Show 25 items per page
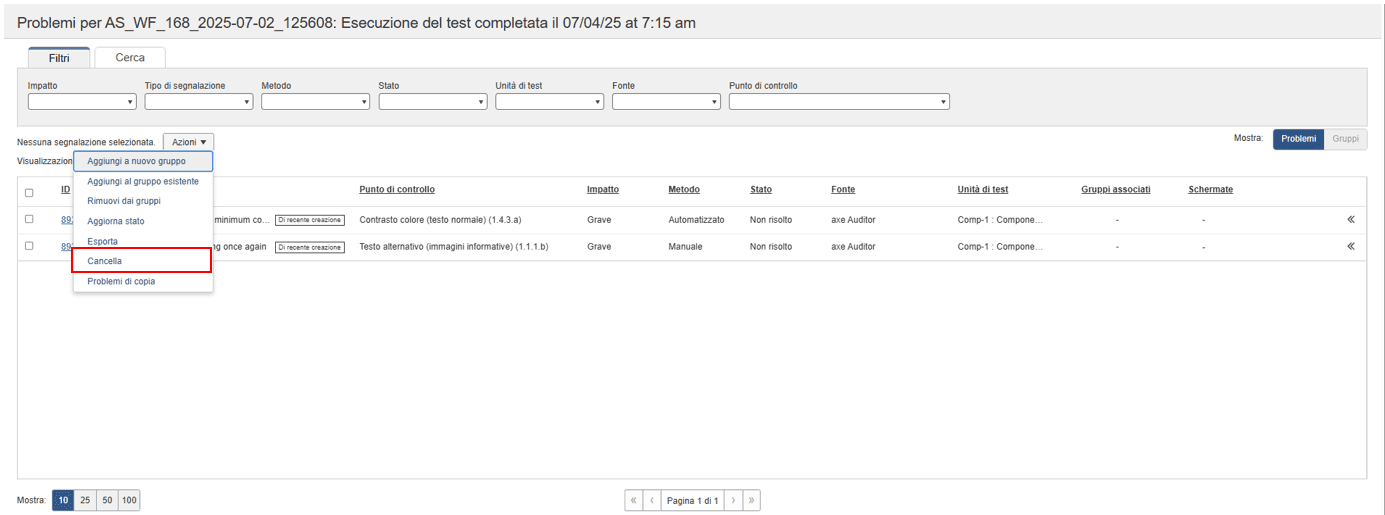 pos(85,500)
